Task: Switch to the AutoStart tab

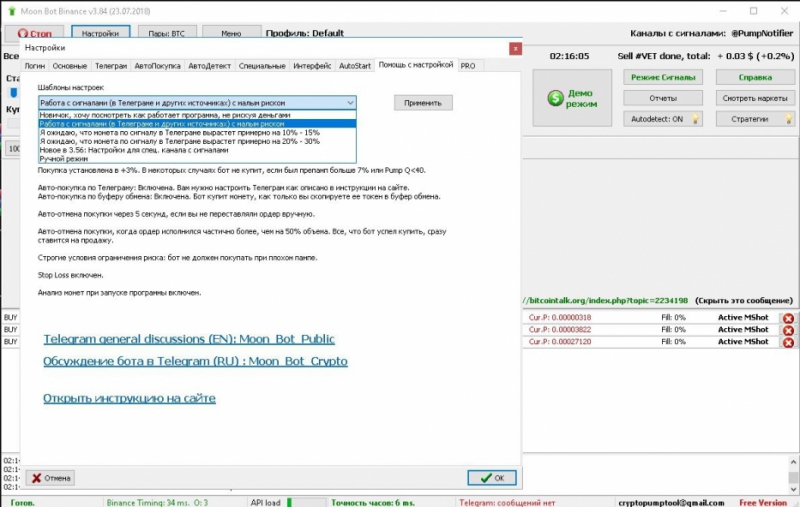Action: 355,66
